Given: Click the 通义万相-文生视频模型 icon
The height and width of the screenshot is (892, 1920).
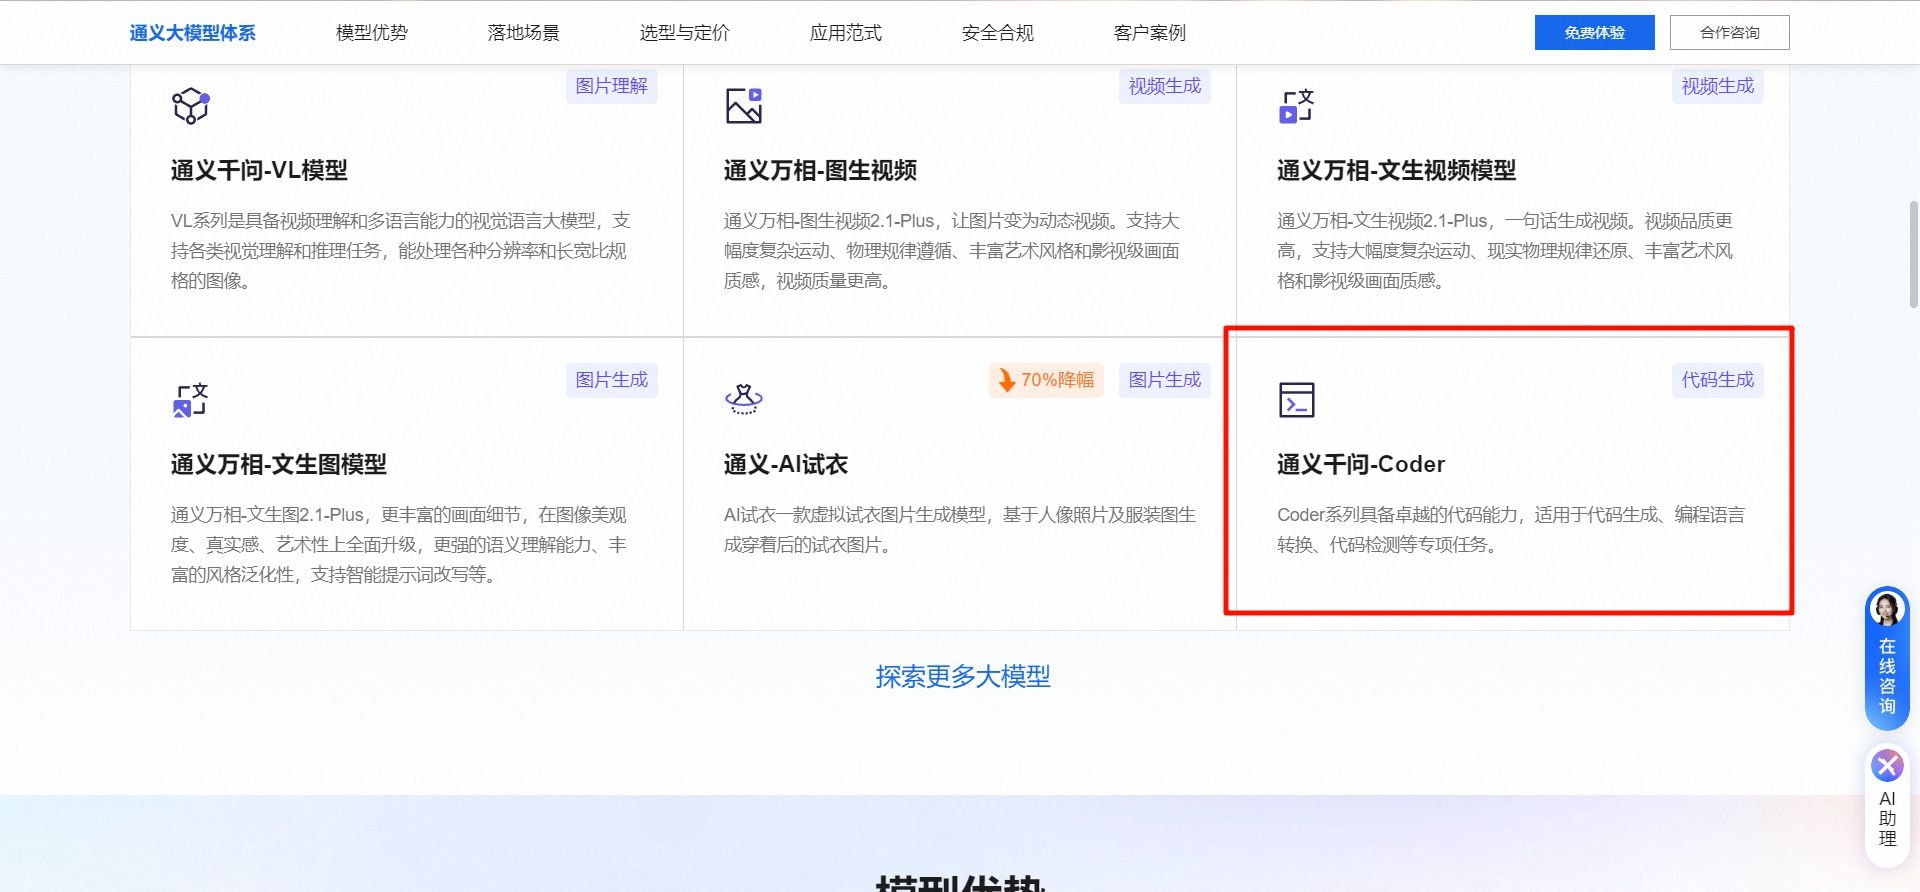Looking at the screenshot, I should pyautogui.click(x=1296, y=106).
